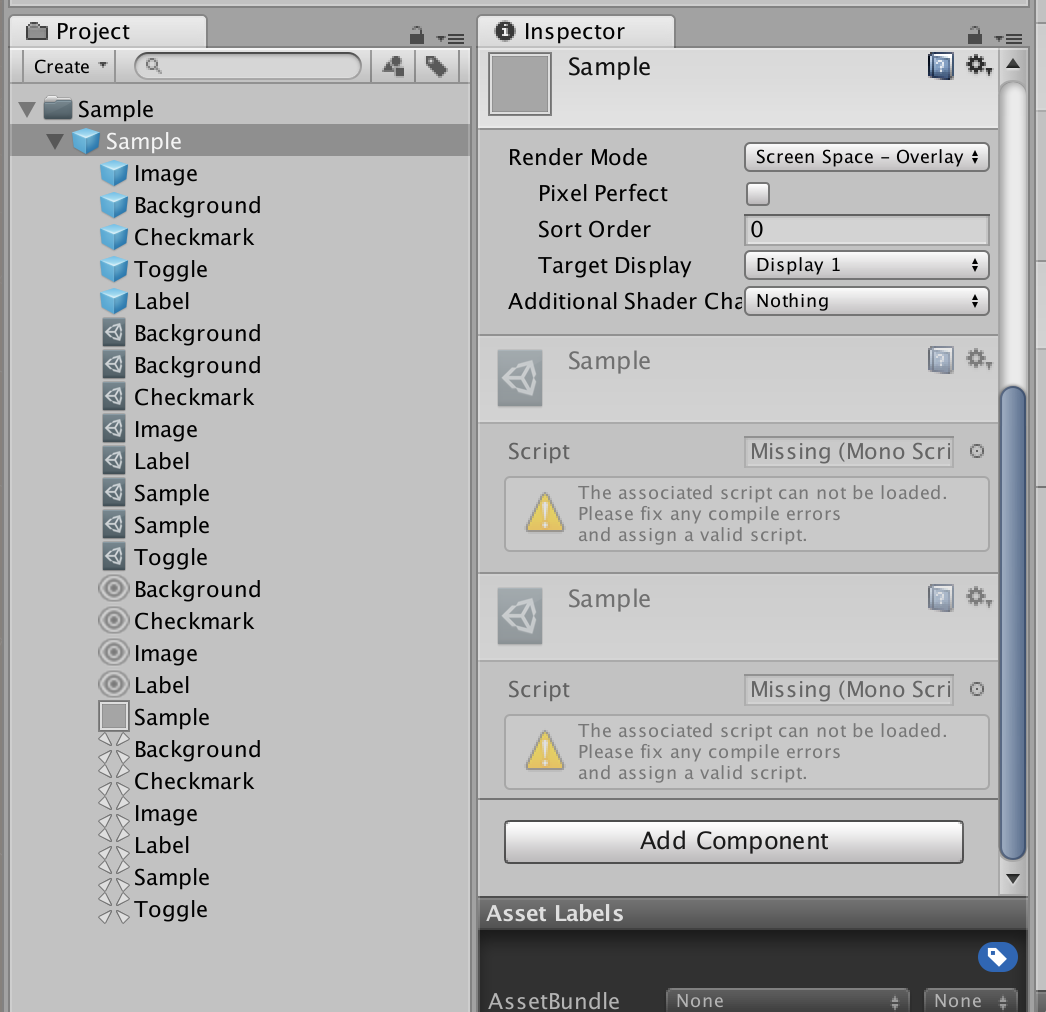Open the AssetBundle variant dropdown
The image size is (1046, 1012).
pyautogui.click(x=971, y=1001)
